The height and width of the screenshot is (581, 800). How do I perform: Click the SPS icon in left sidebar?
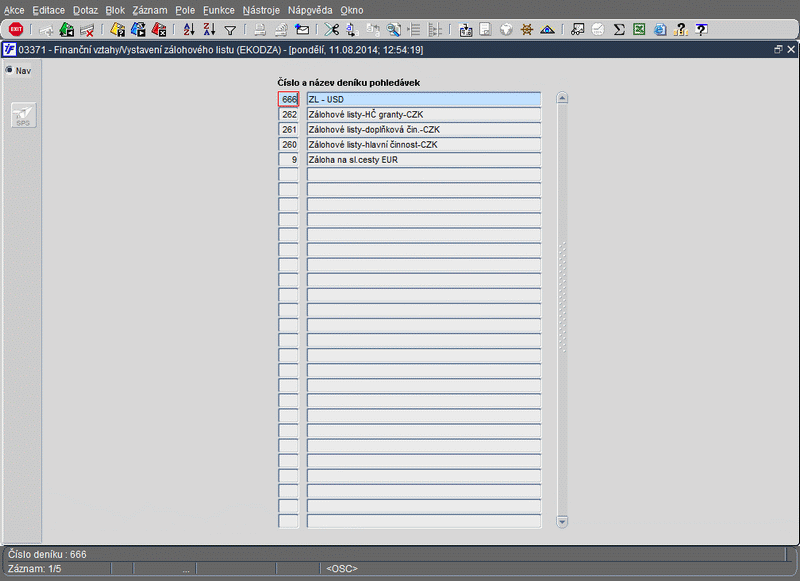point(23,115)
